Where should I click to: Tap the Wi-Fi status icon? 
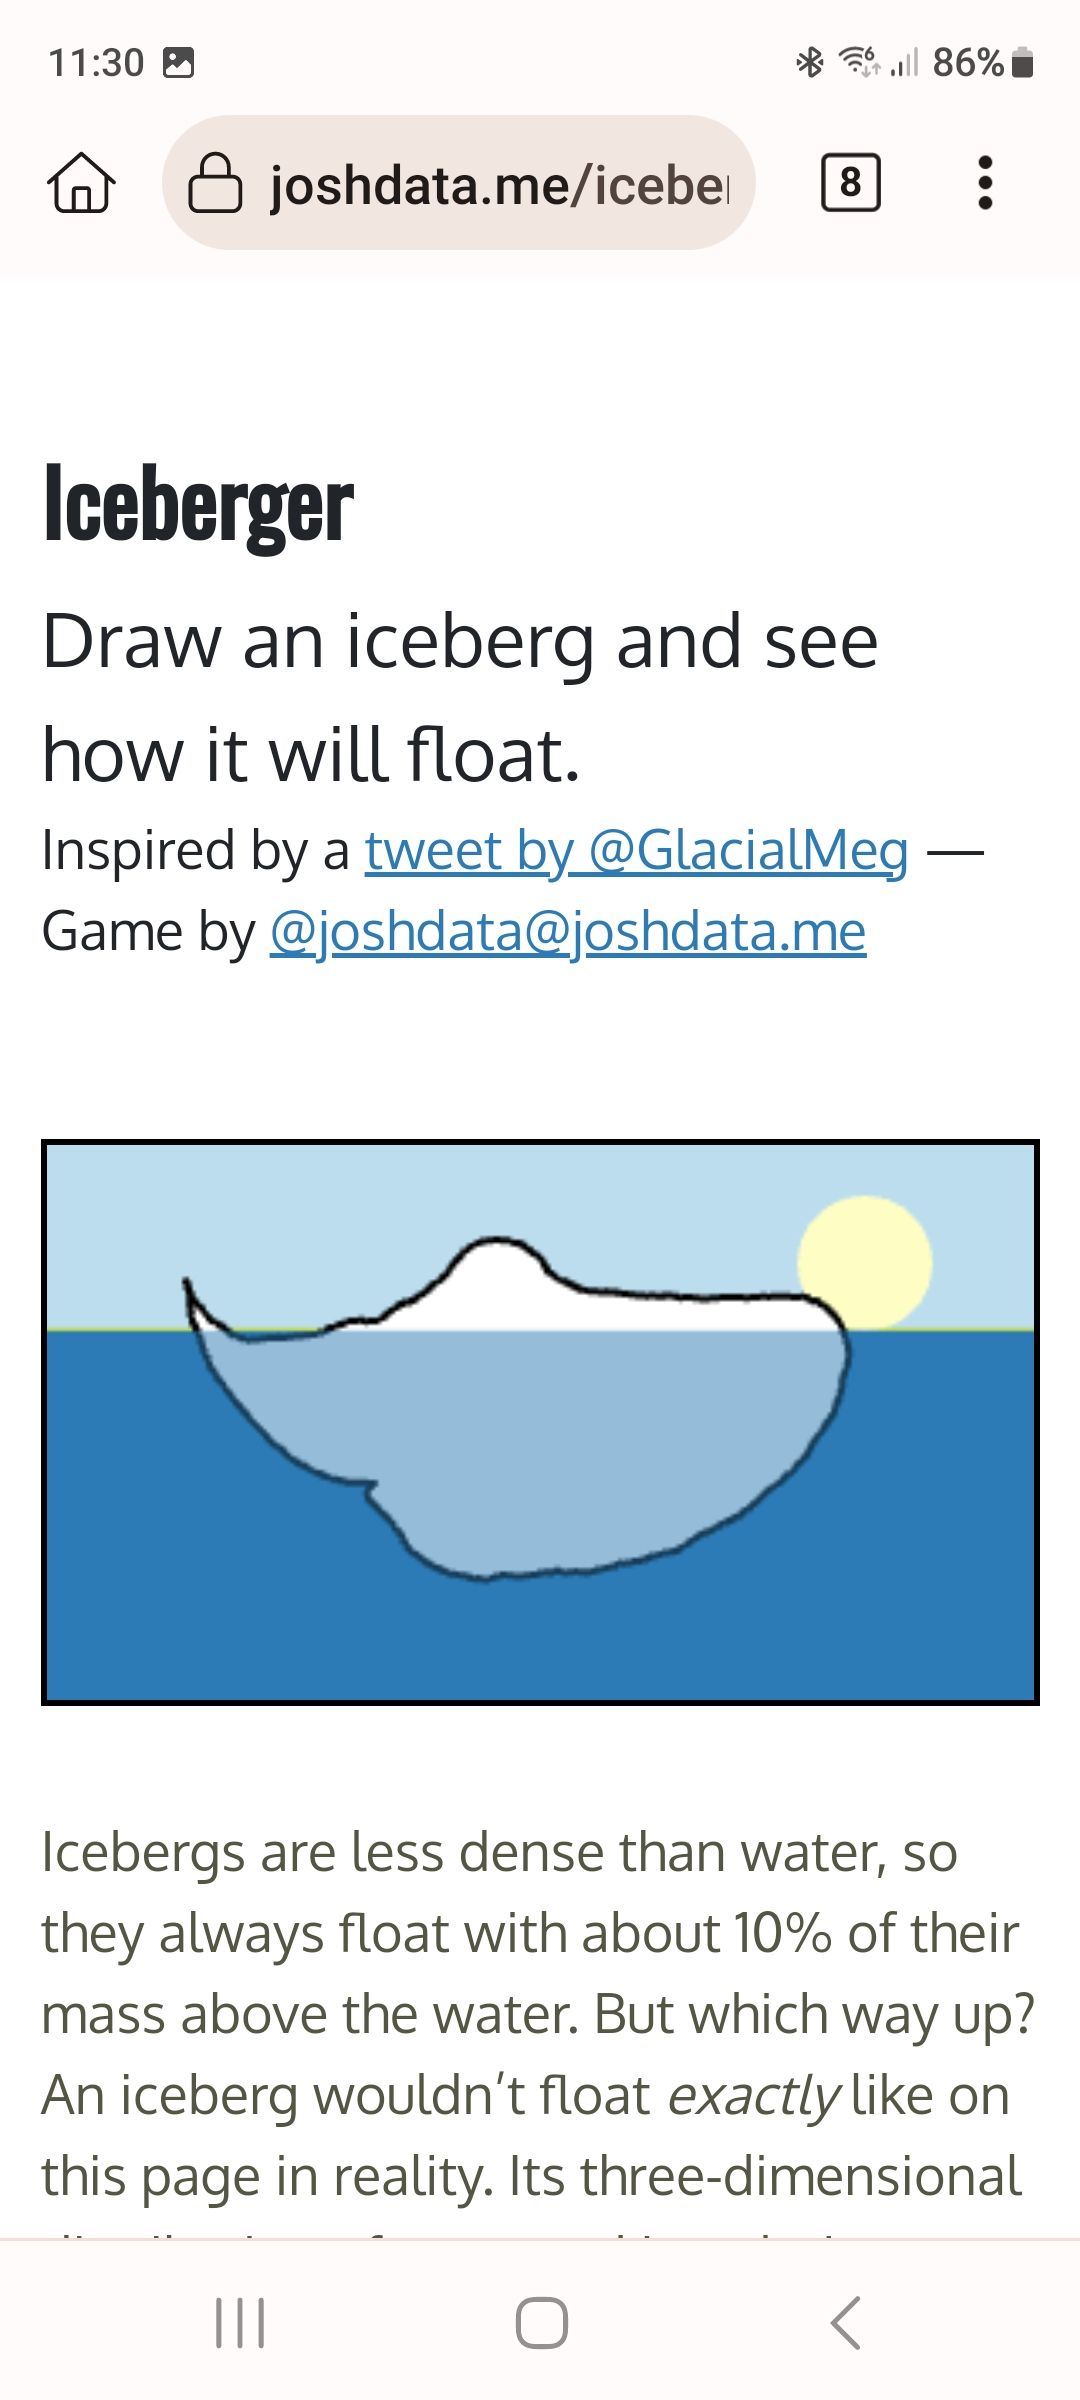[858, 62]
